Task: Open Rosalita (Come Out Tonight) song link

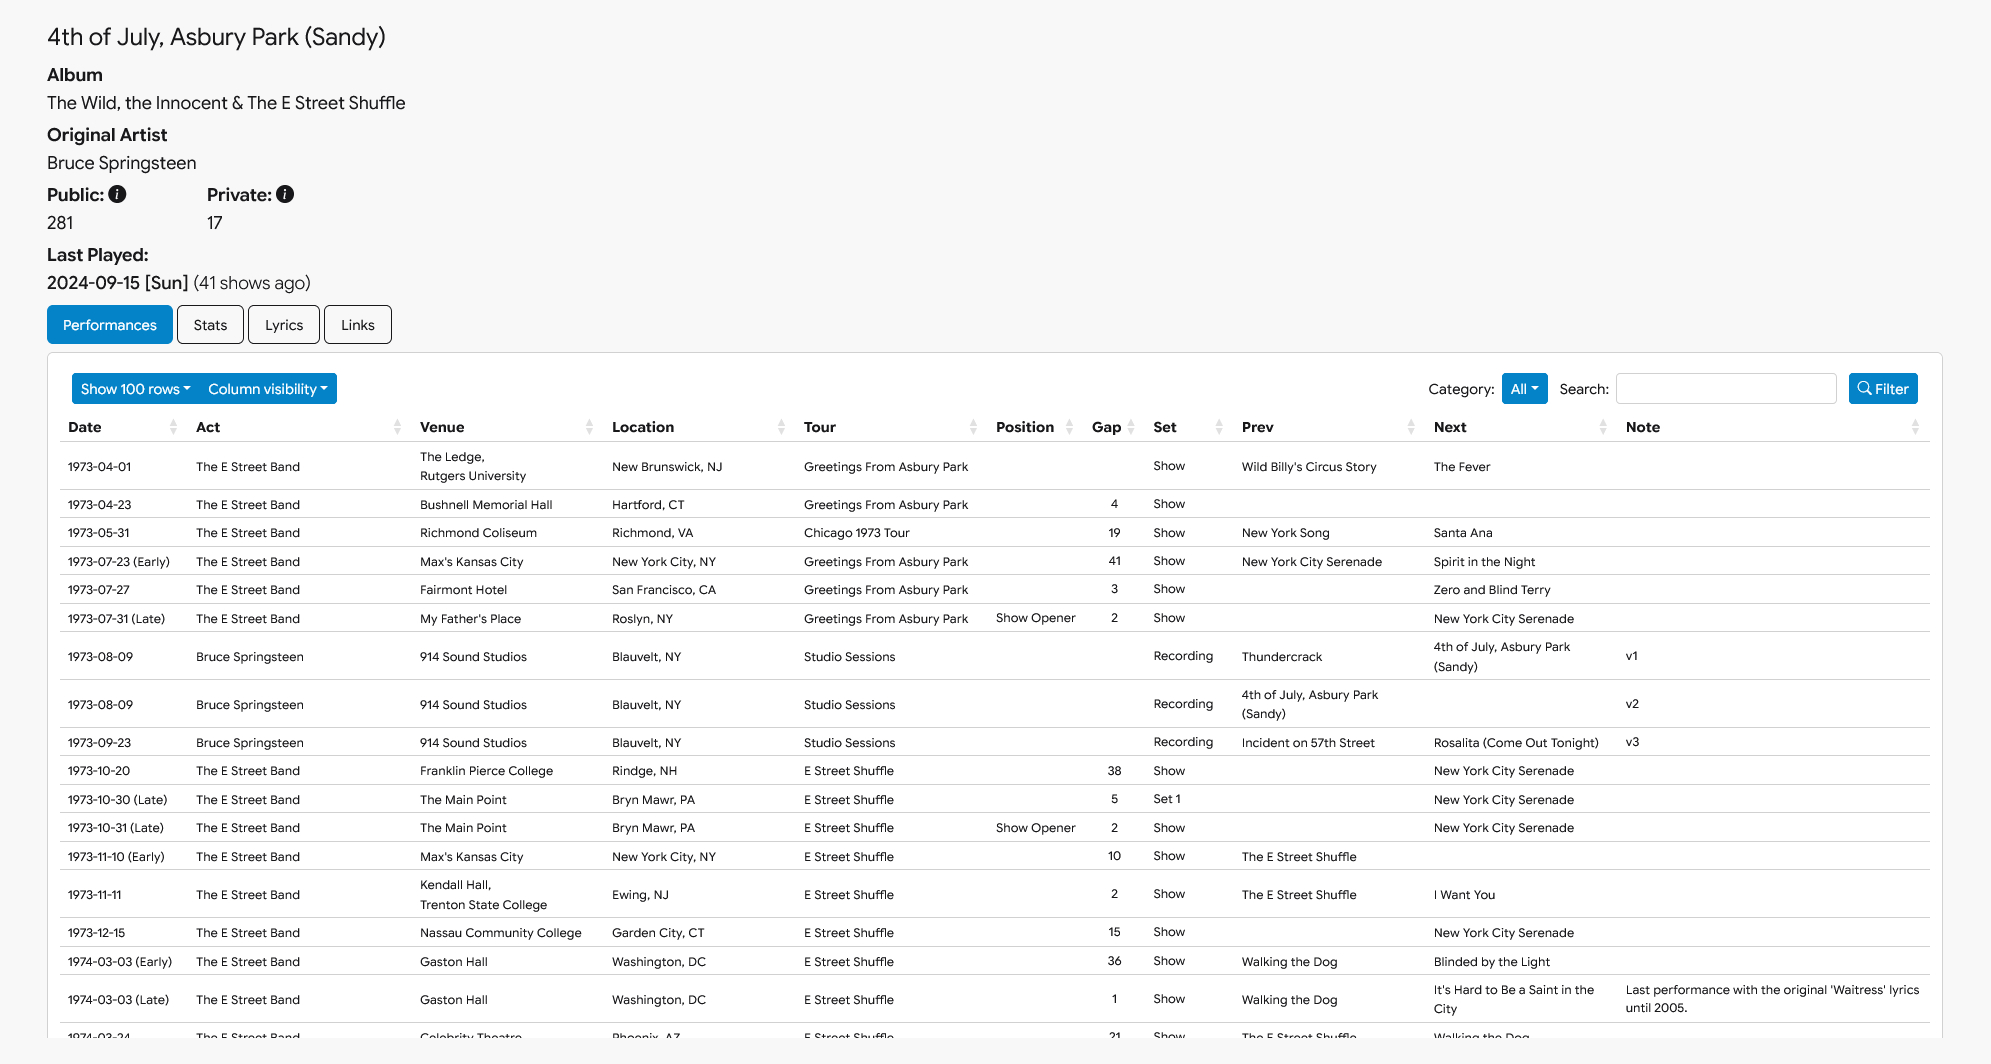Action: click(x=1515, y=743)
